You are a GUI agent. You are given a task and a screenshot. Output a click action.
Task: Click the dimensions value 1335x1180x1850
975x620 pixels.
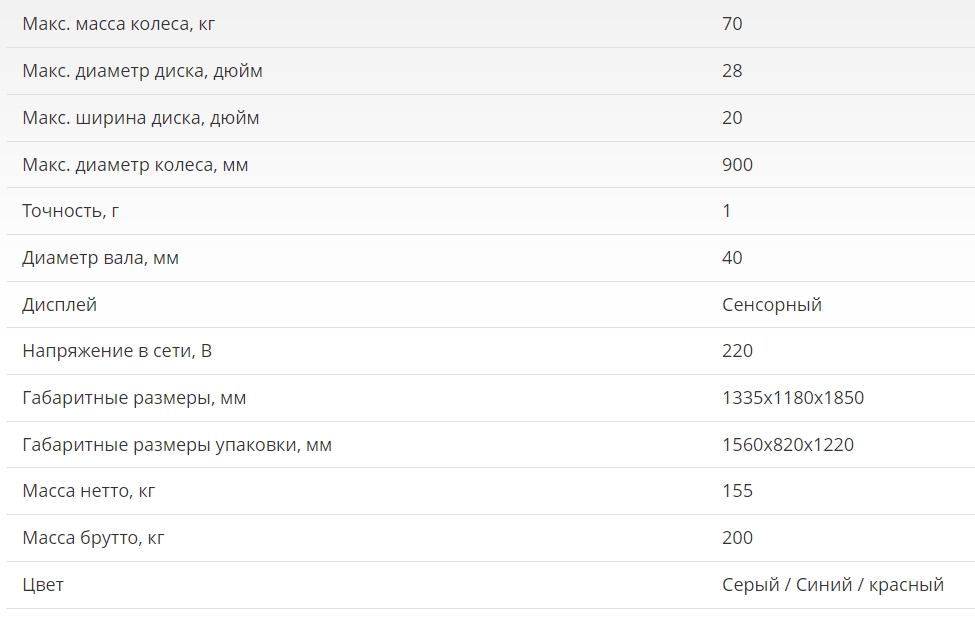click(792, 398)
